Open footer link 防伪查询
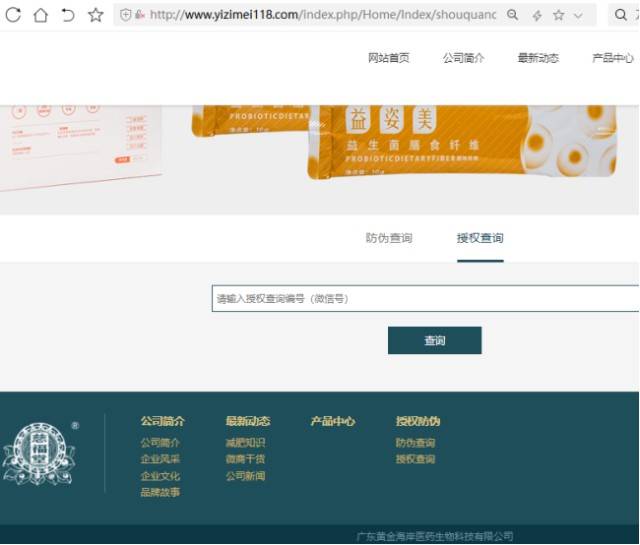Image resolution: width=640 pixels, height=545 pixels. (x=415, y=443)
